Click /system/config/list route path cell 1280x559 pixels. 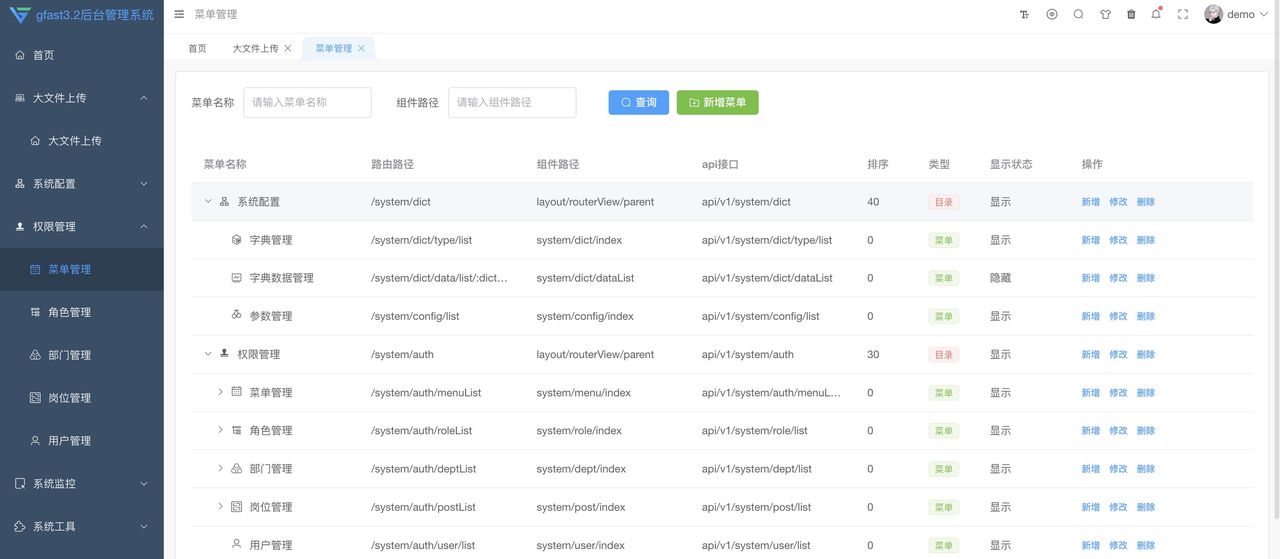point(415,316)
